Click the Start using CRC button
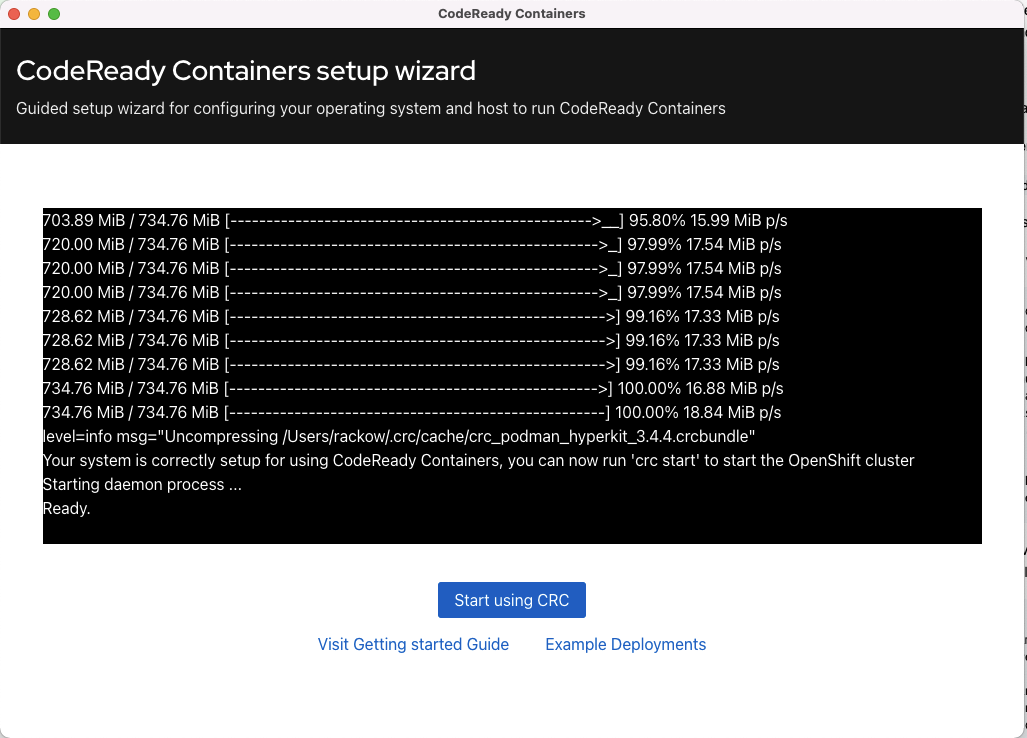 [512, 600]
